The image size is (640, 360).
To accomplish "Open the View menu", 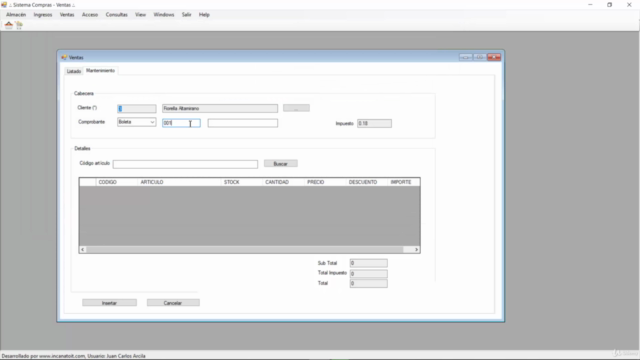I will (140, 15).
